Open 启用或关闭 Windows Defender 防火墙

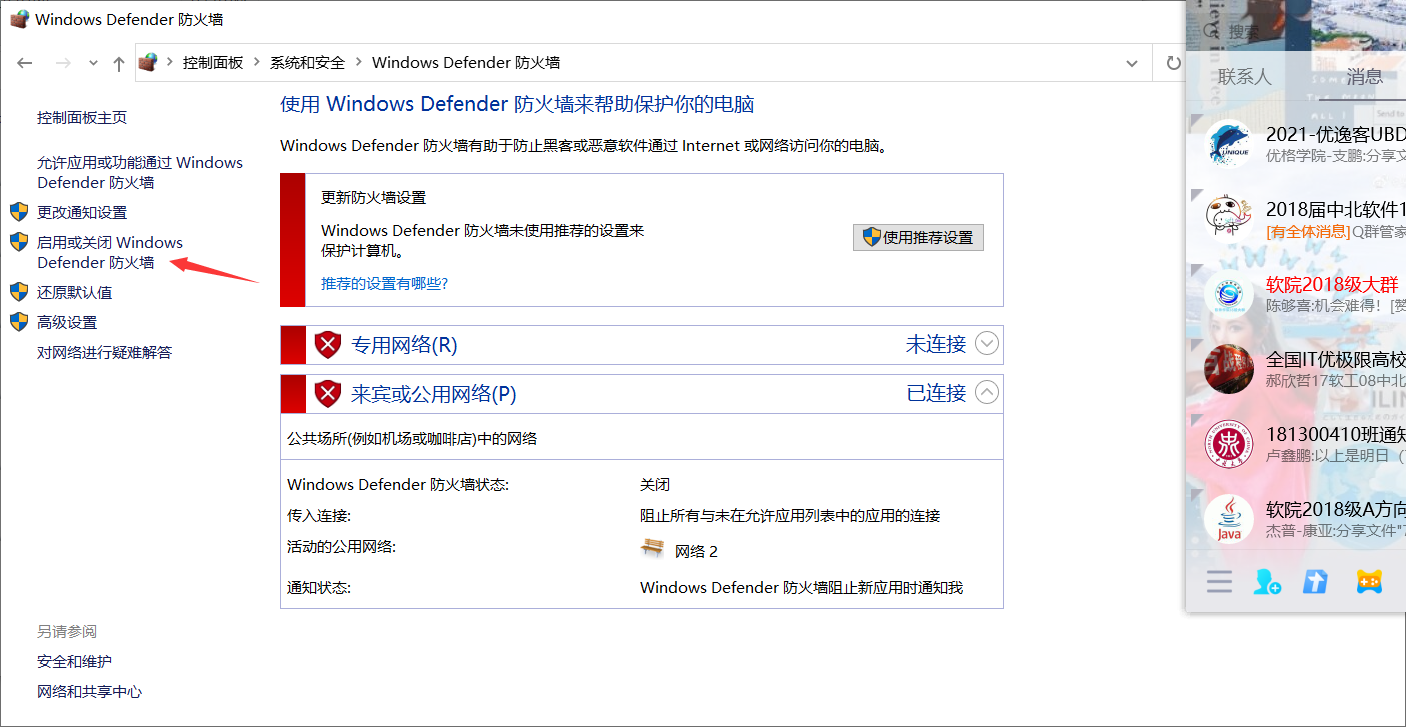[110, 252]
